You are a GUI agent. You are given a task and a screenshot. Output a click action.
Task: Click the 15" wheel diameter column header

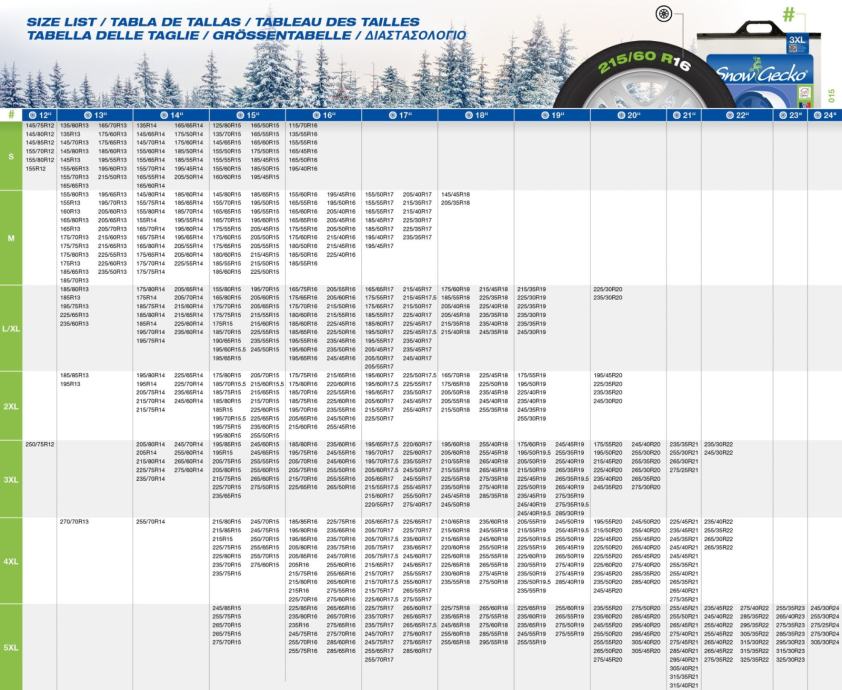(x=248, y=115)
